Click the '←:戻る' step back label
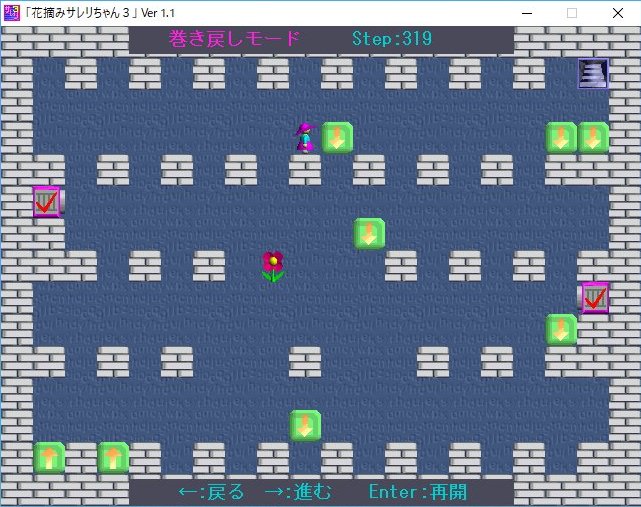Image resolution: width=641 pixels, height=507 pixels. click(x=210, y=492)
